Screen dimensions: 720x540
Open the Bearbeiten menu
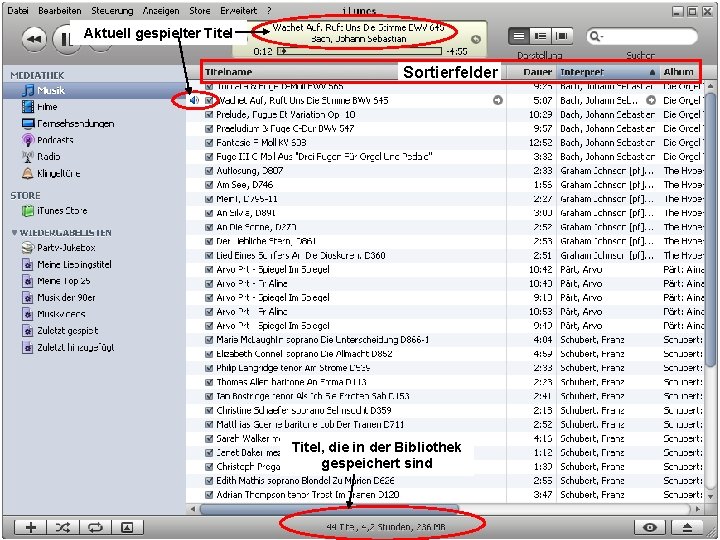click(60, 10)
